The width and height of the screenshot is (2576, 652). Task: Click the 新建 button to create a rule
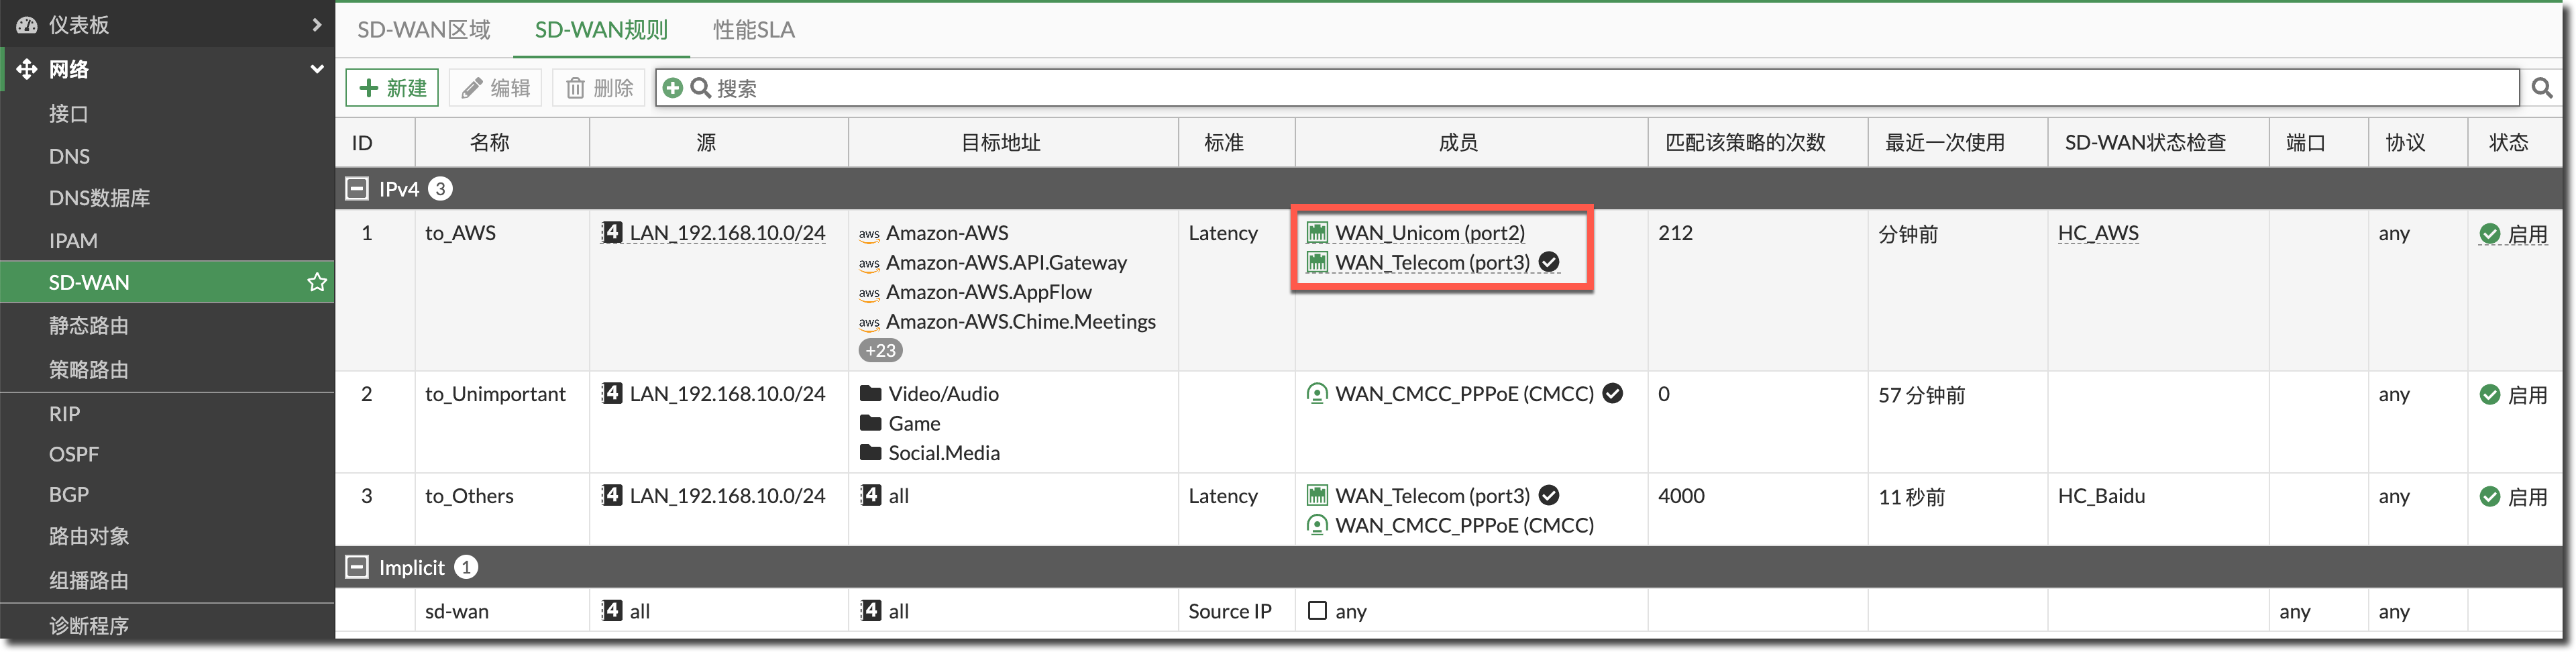[393, 88]
